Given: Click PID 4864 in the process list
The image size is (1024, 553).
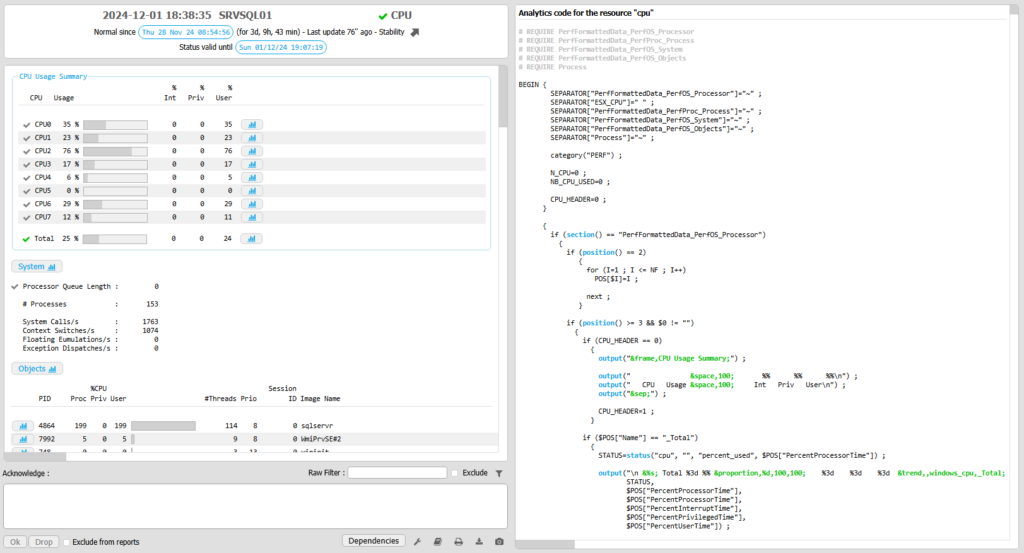Looking at the screenshot, I should [46, 426].
